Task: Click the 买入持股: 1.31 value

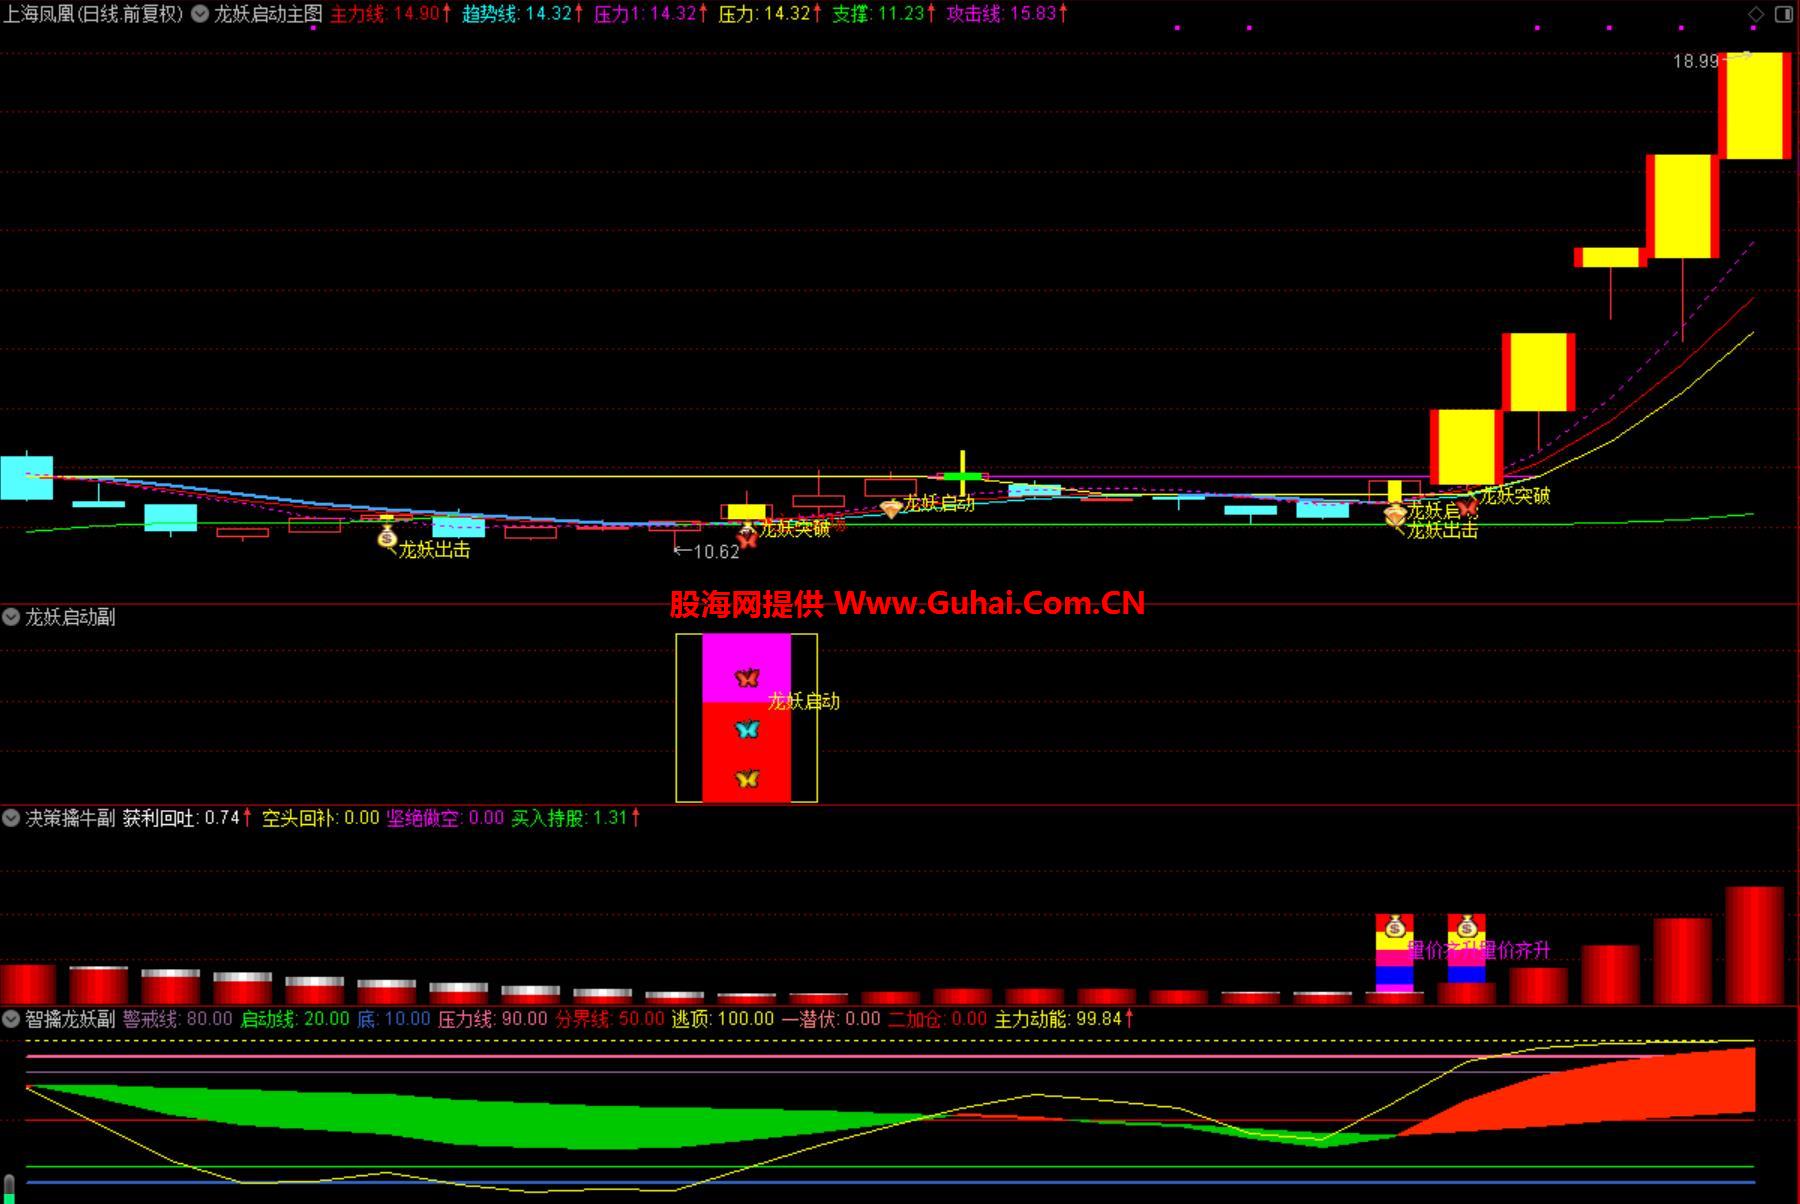Action: click(x=576, y=818)
